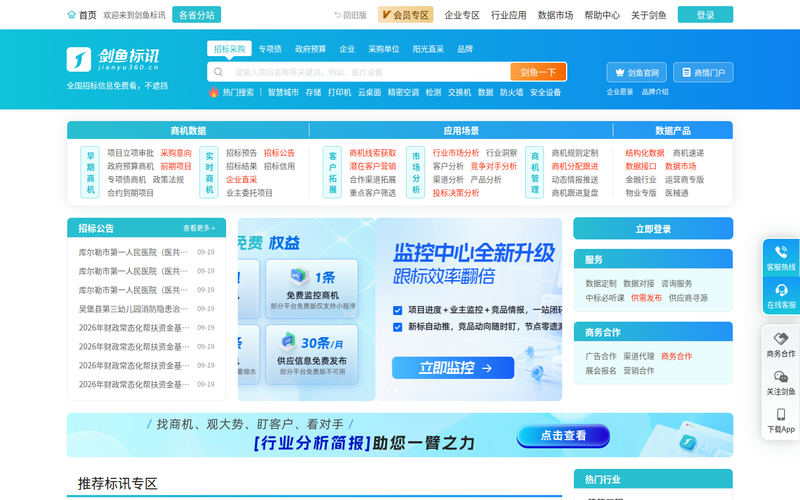Open 关于剑鱼 in top menu

[x=648, y=15]
